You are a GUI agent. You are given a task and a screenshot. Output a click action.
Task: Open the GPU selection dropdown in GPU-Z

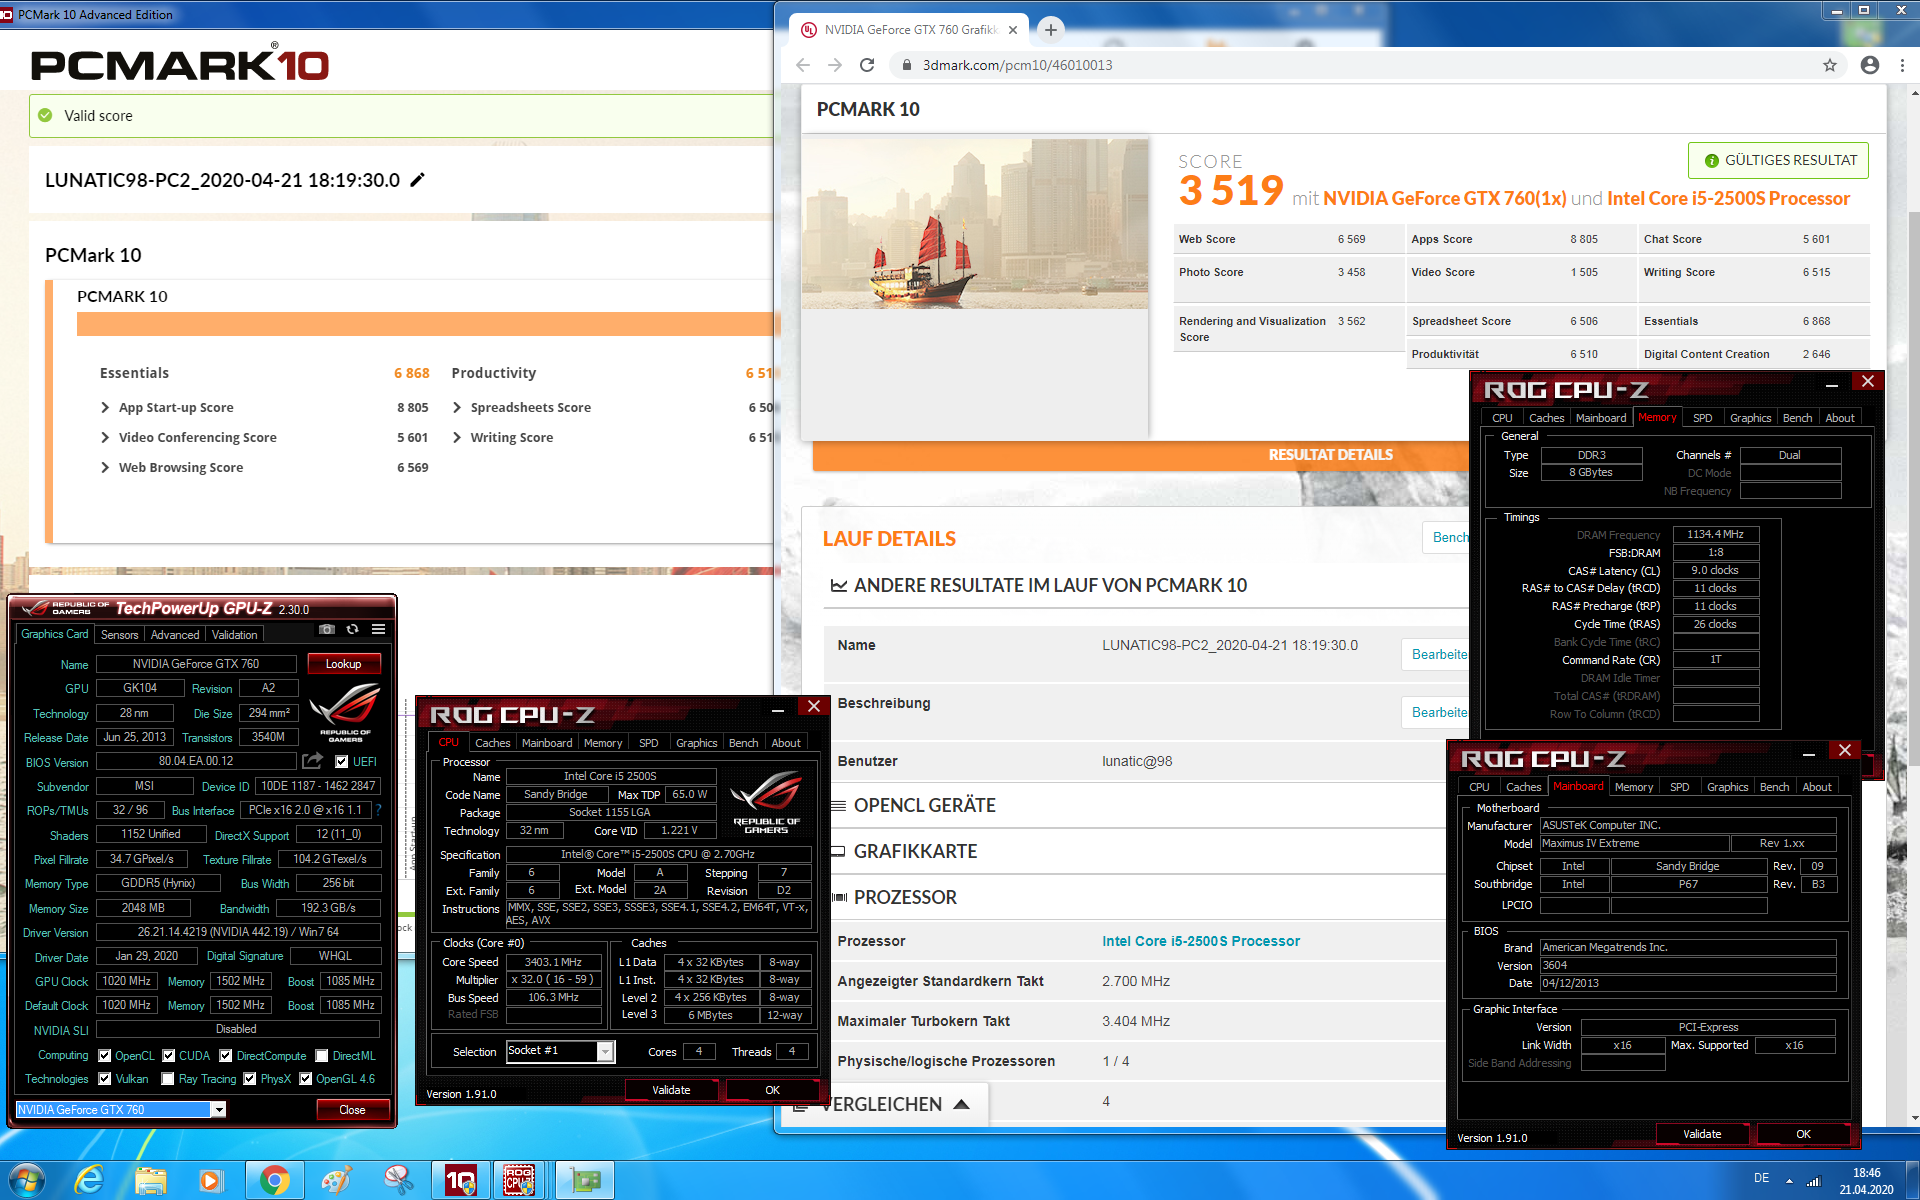click(x=218, y=1109)
